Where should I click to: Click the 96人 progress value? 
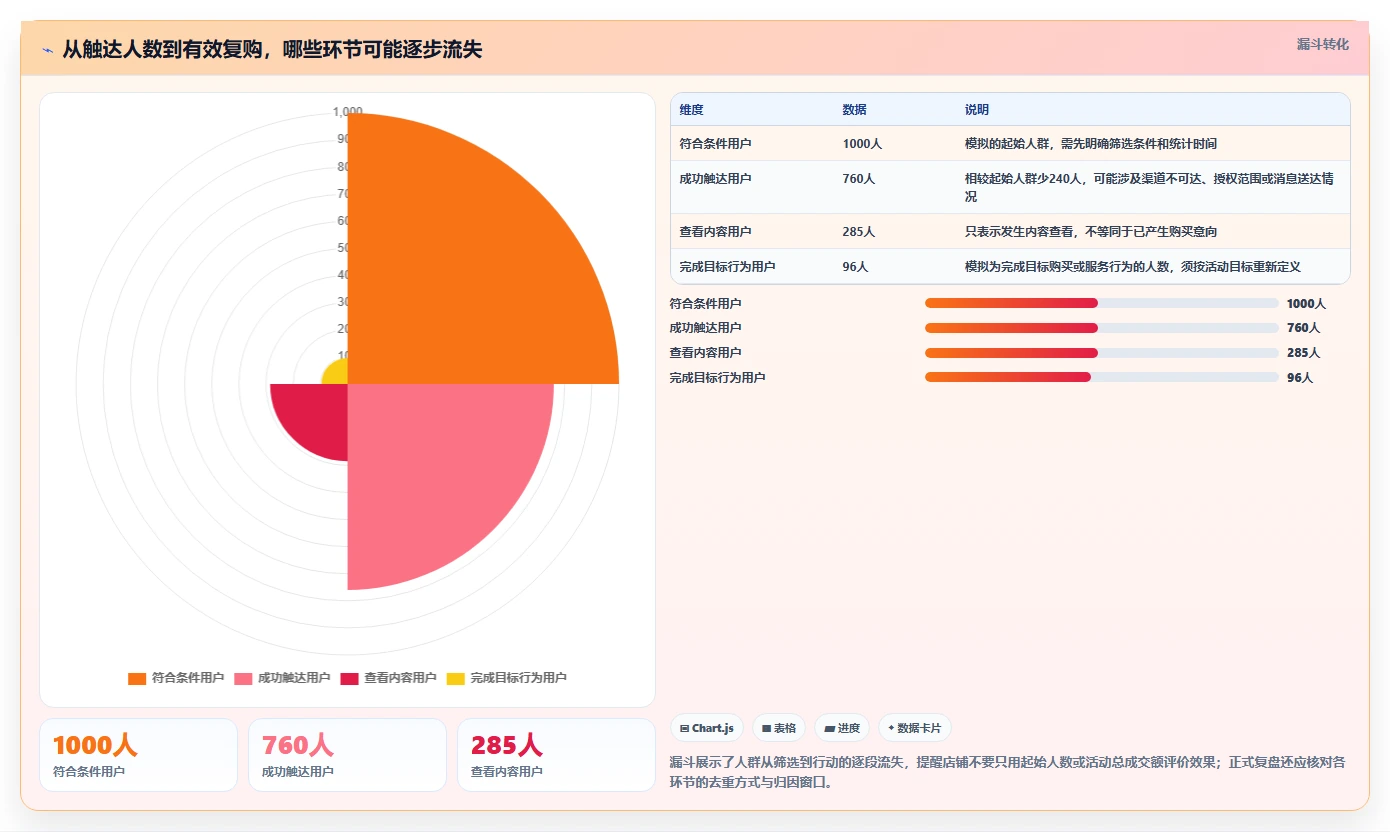click(1300, 378)
